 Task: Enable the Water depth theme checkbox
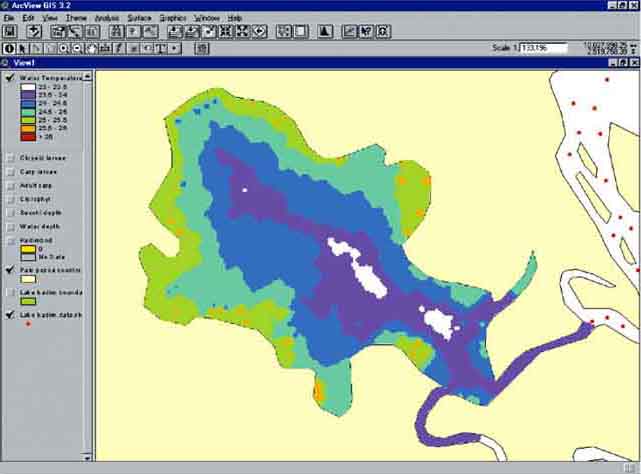pyautogui.click(x=10, y=226)
